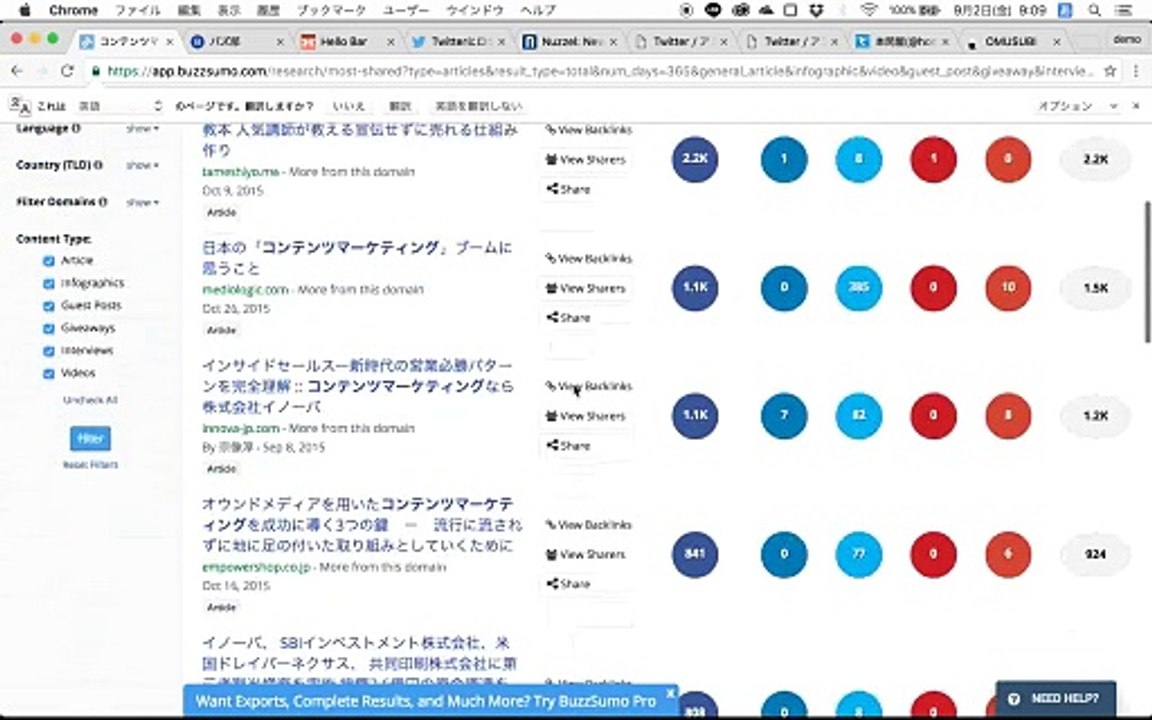
Task: Click View Sharers for tameshiyo.me article
Action: (x=586, y=159)
